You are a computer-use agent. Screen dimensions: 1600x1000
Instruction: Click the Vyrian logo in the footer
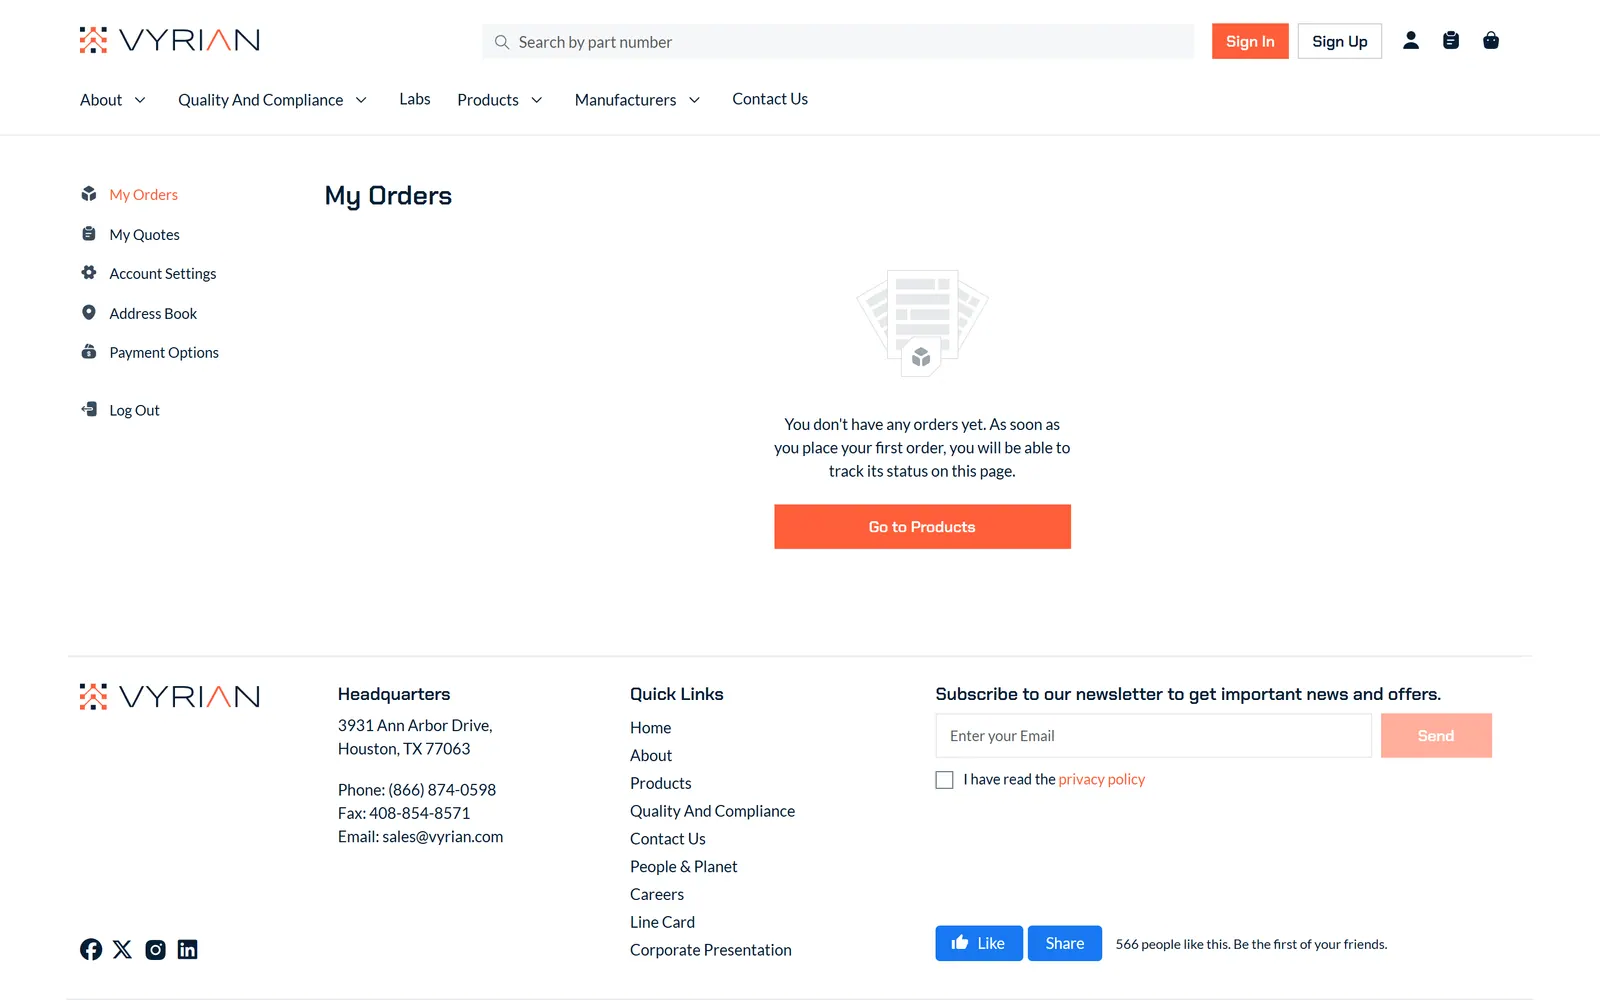click(x=170, y=696)
